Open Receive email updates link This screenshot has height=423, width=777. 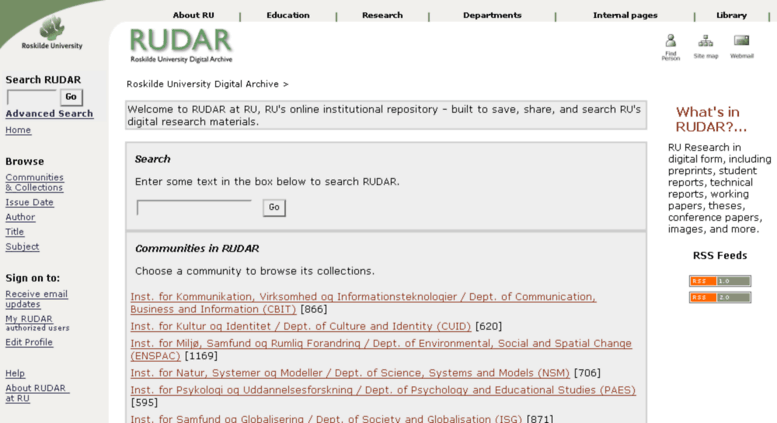[x=36, y=299]
